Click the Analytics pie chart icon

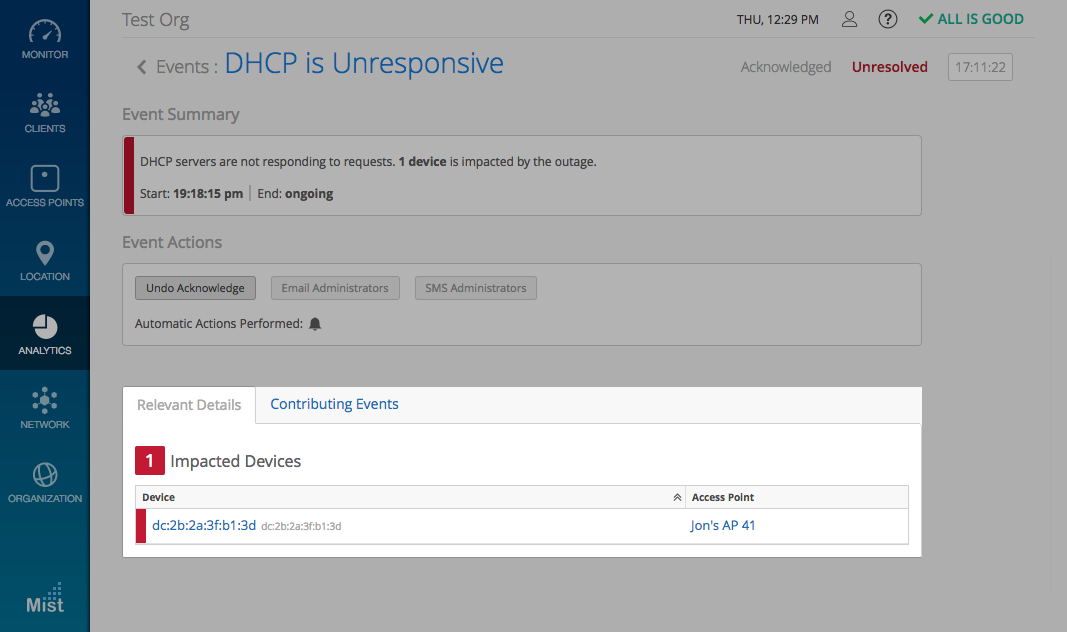point(44,327)
